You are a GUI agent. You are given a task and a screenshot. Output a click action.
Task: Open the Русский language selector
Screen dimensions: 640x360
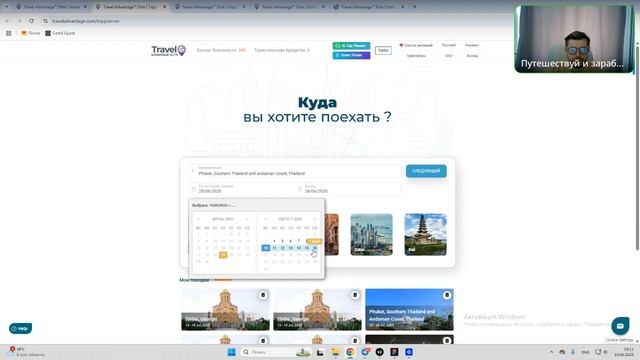[x=449, y=45]
